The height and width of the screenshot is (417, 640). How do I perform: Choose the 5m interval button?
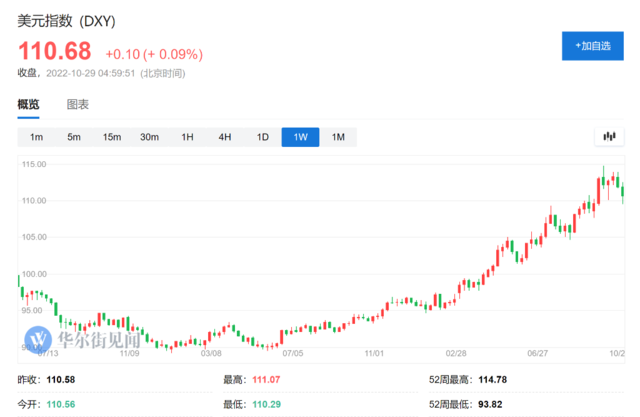74,137
